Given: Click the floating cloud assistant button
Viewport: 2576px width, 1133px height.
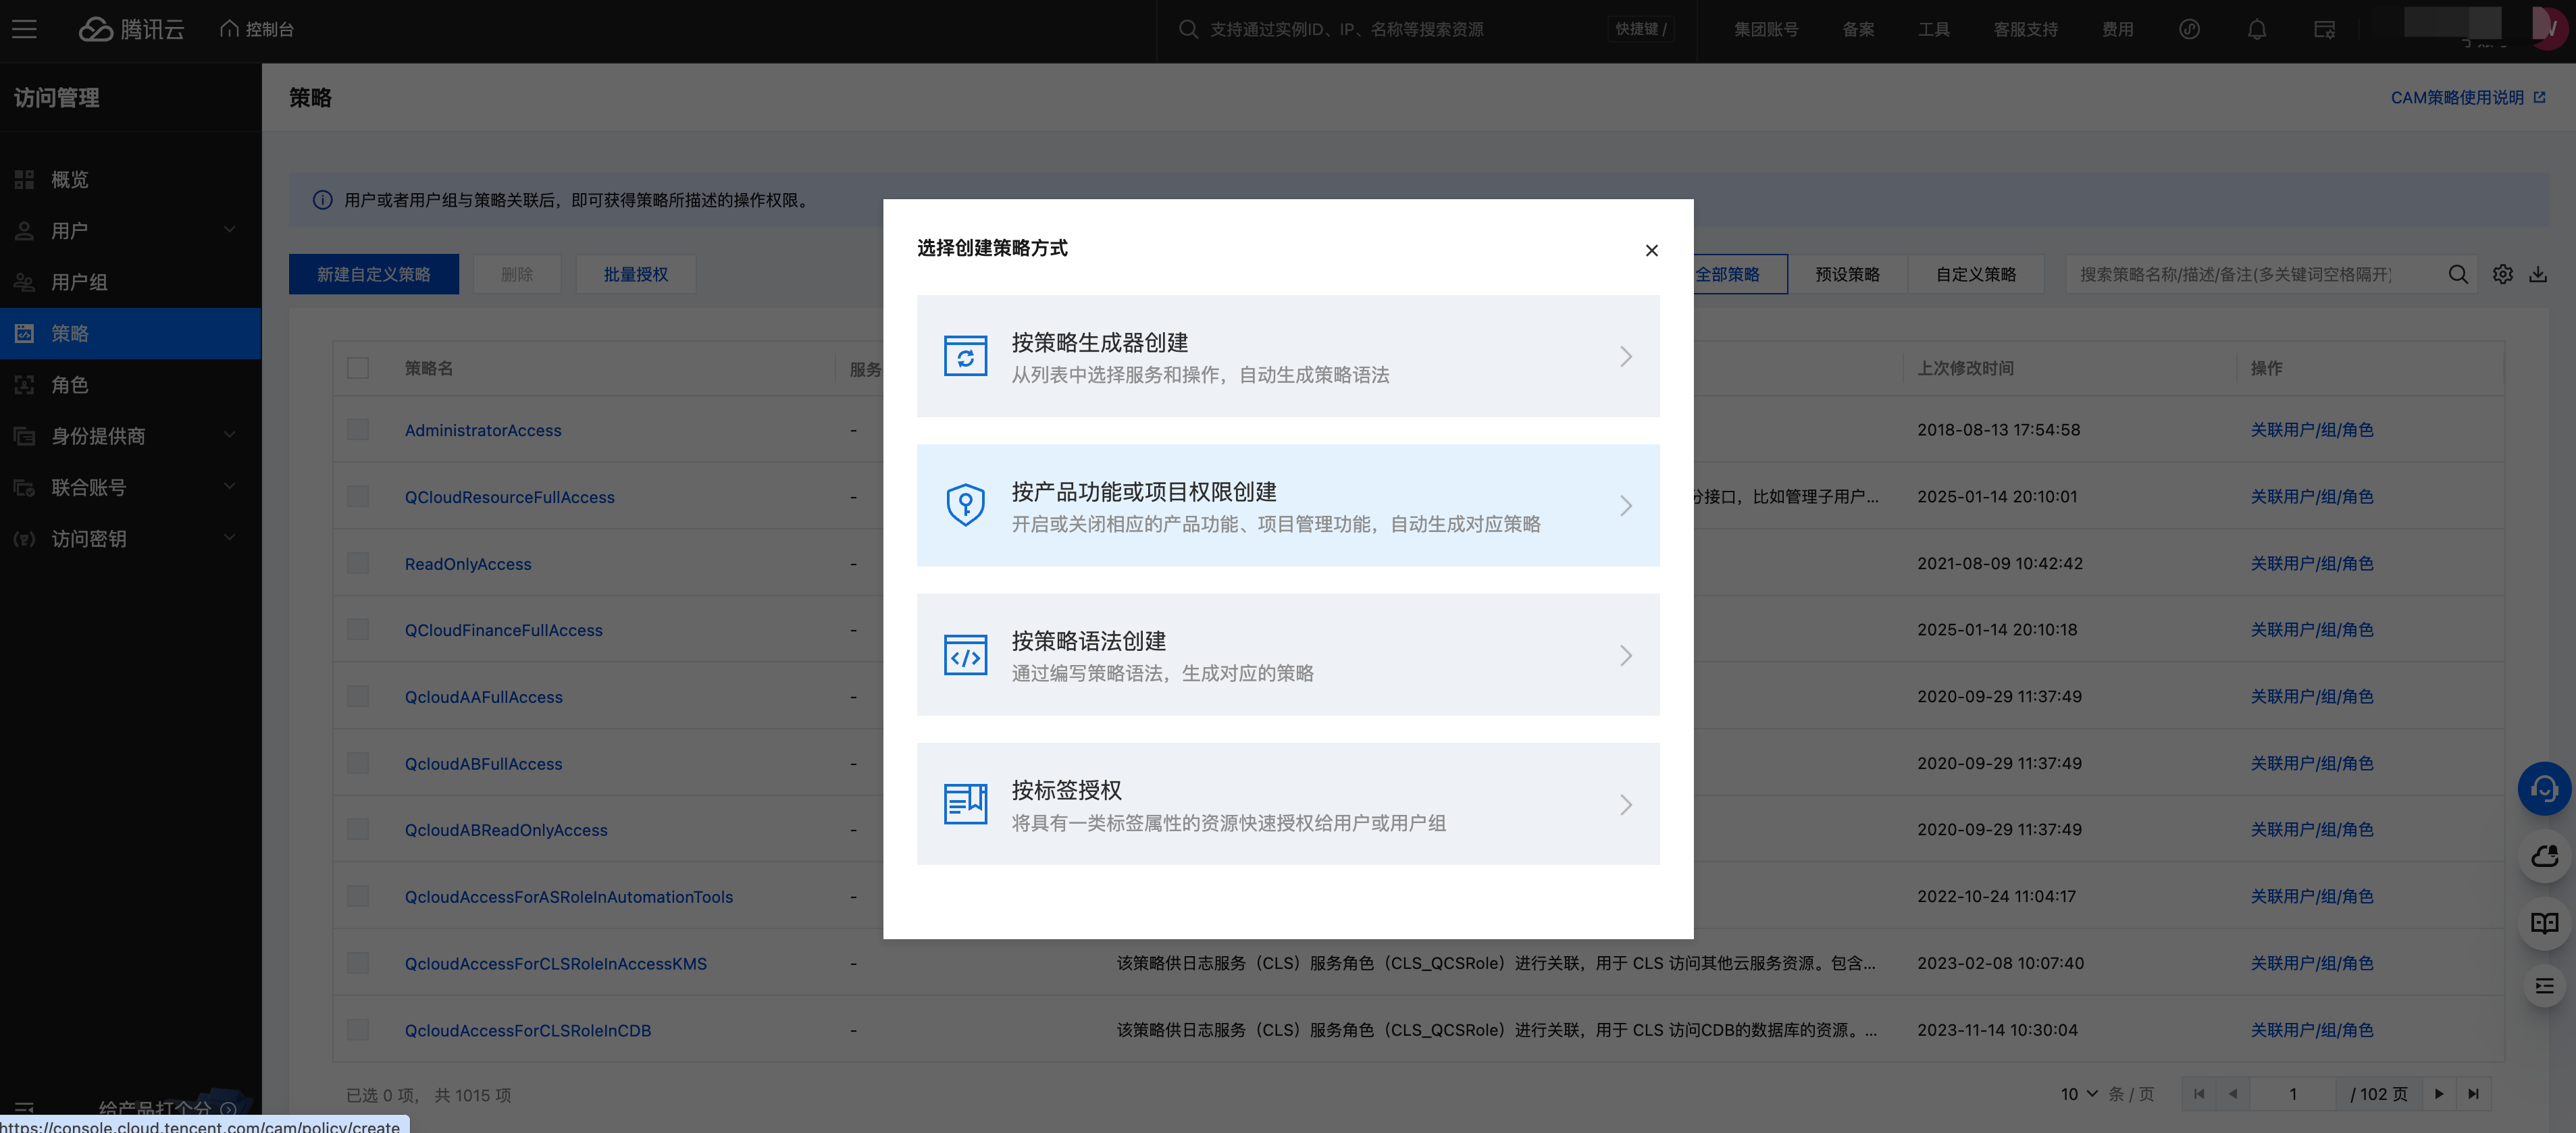Looking at the screenshot, I should (x=2544, y=856).
